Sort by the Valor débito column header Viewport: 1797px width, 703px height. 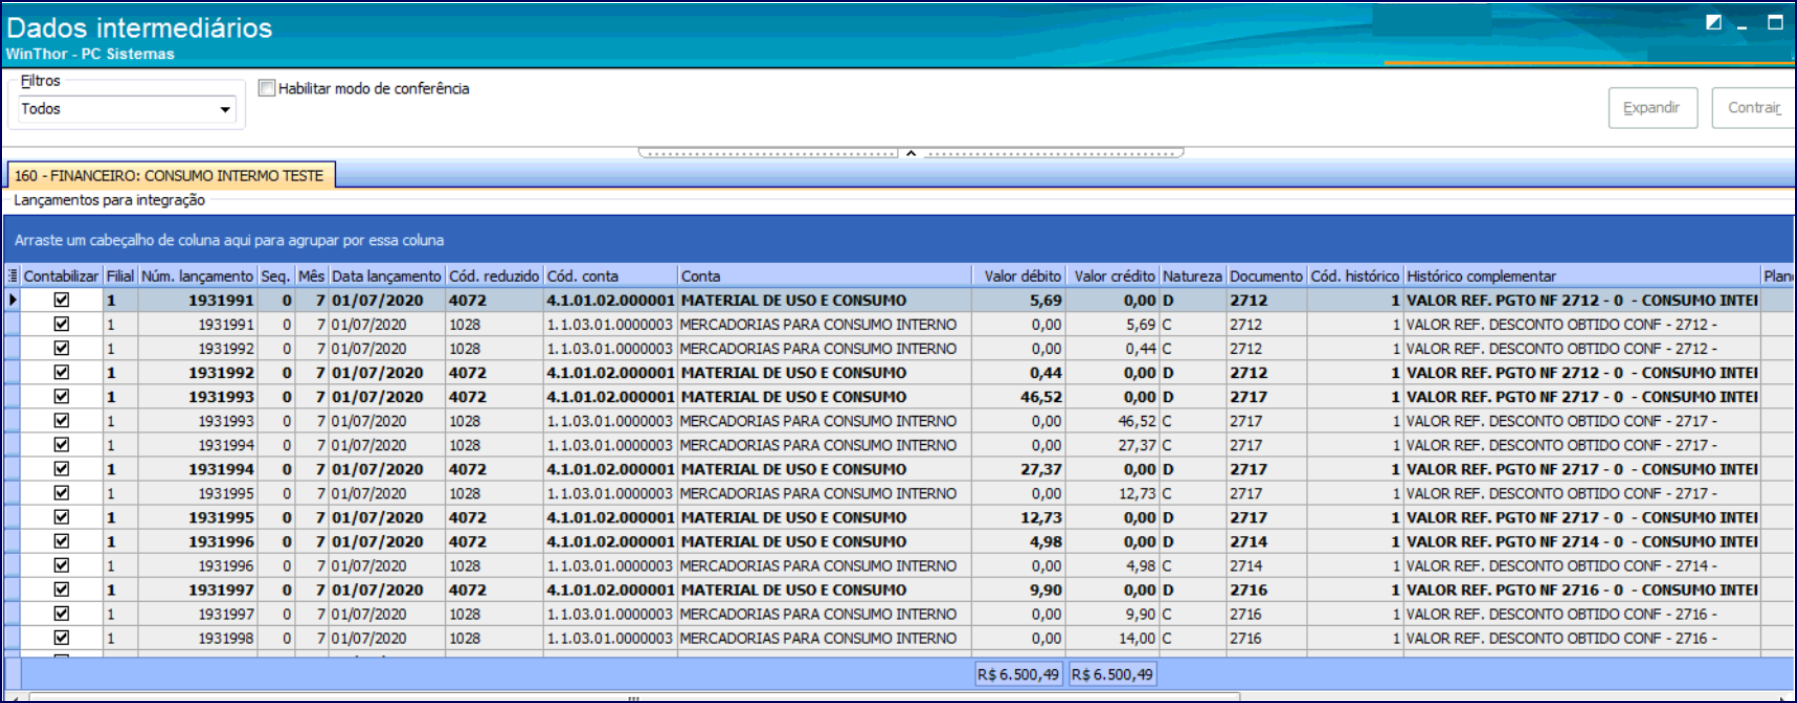(1019, 276)
